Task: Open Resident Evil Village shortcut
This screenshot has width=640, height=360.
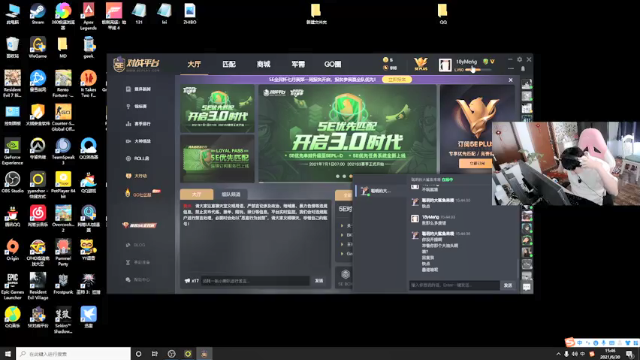Action: tap(38, 286)
